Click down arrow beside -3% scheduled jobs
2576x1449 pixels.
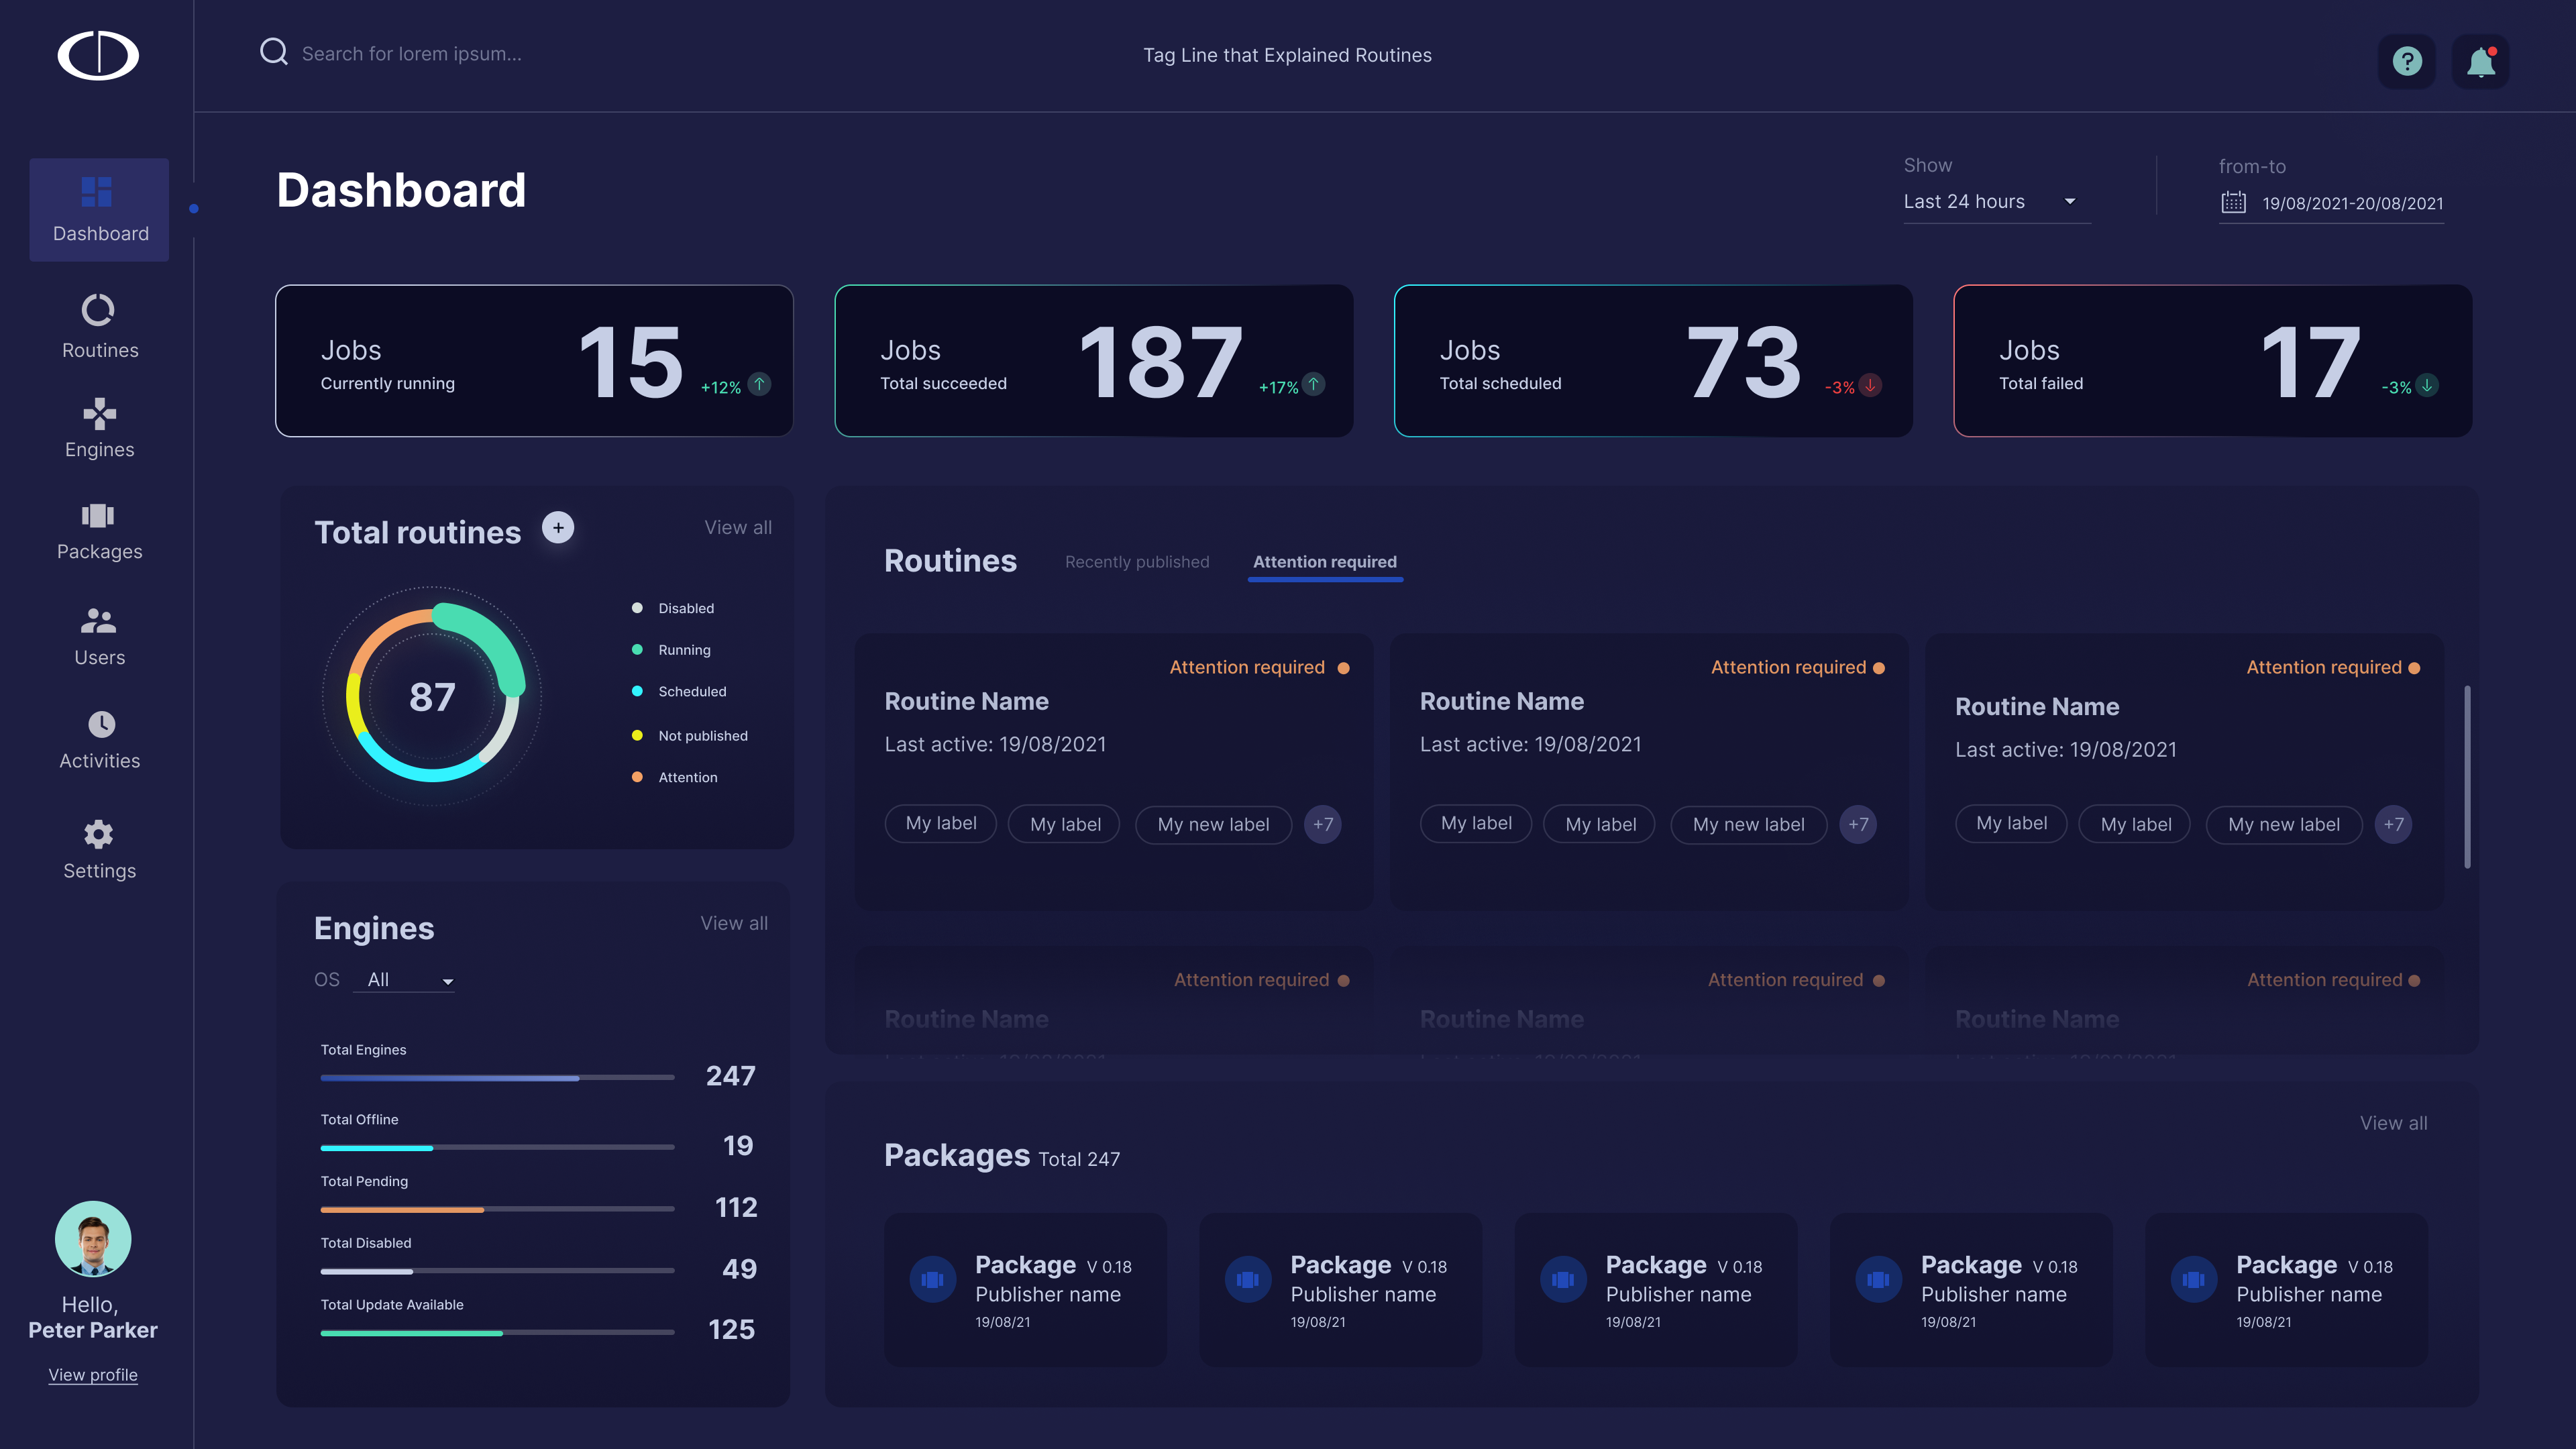point(1870,385)
